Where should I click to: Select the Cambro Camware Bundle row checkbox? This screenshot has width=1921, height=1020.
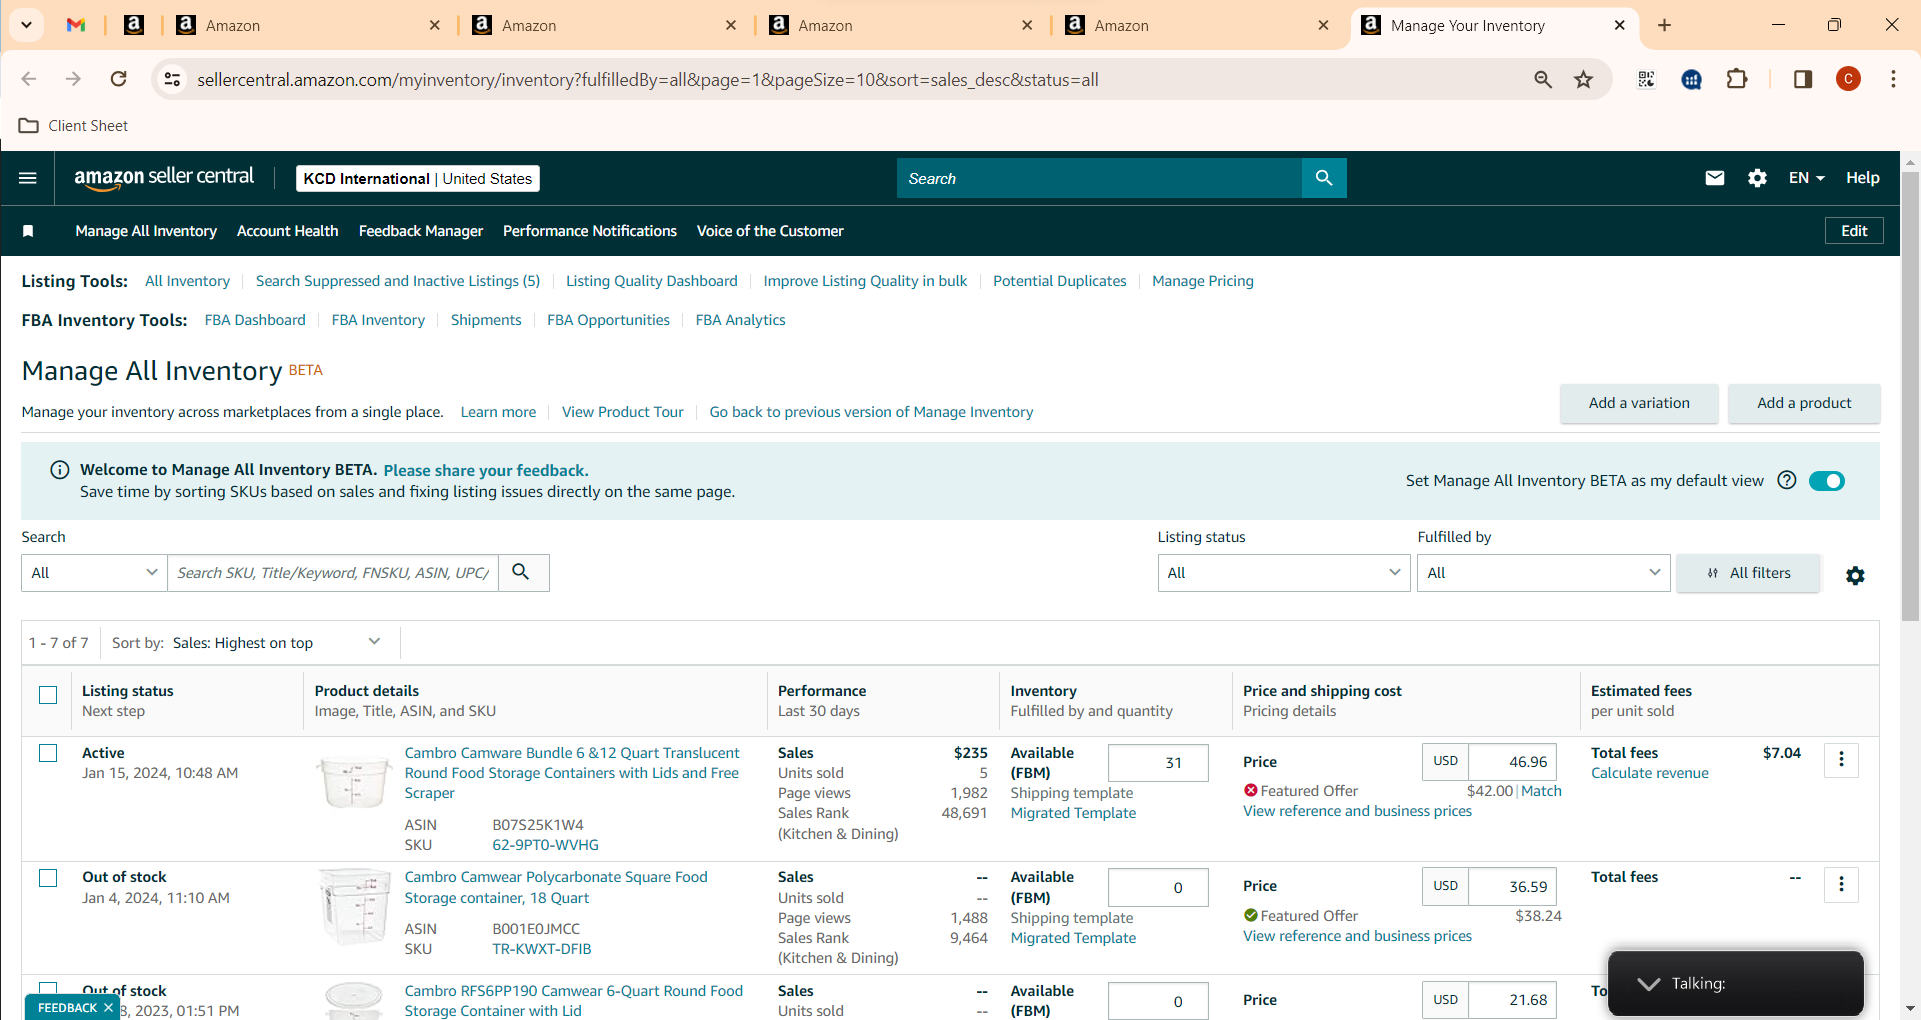coord(48,753)
